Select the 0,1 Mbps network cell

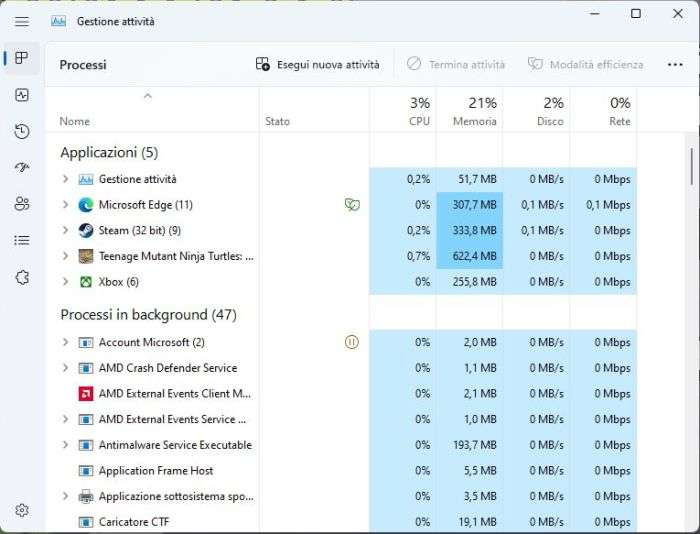(x=603, y=205)
